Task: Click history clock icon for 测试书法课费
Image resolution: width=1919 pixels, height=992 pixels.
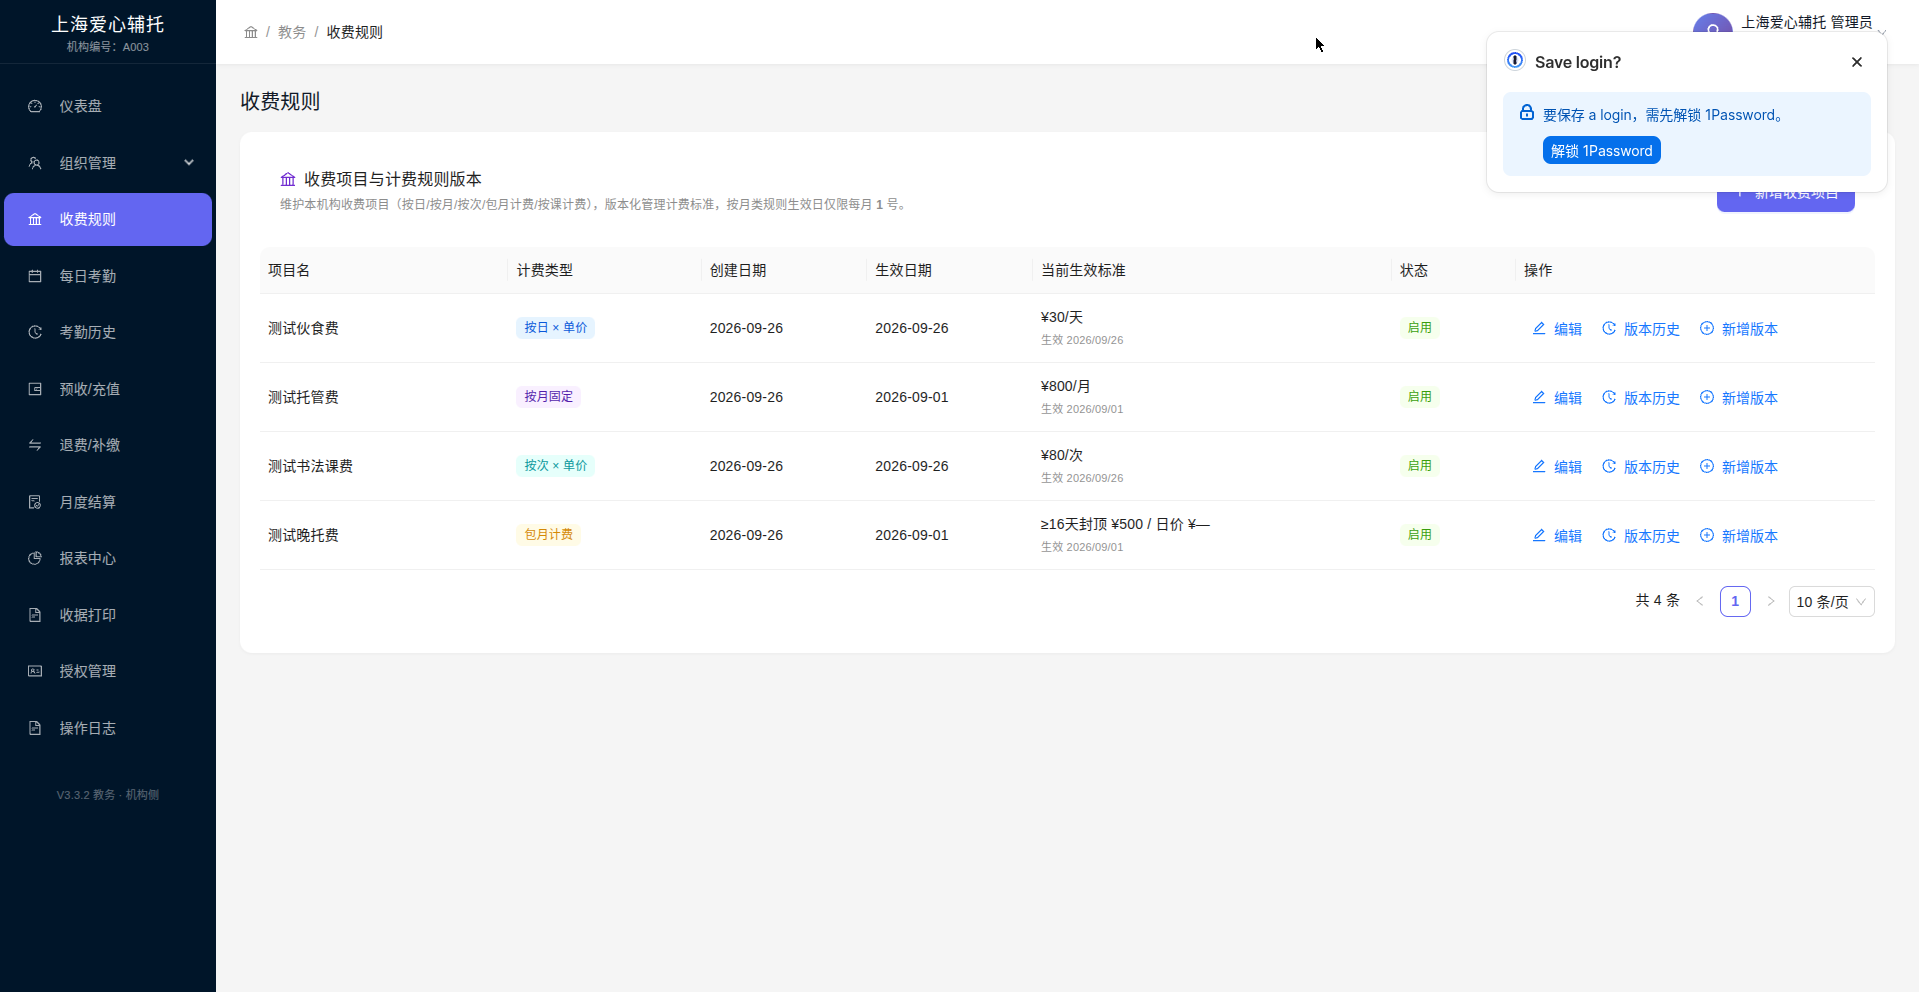Action: (1609, 466)
